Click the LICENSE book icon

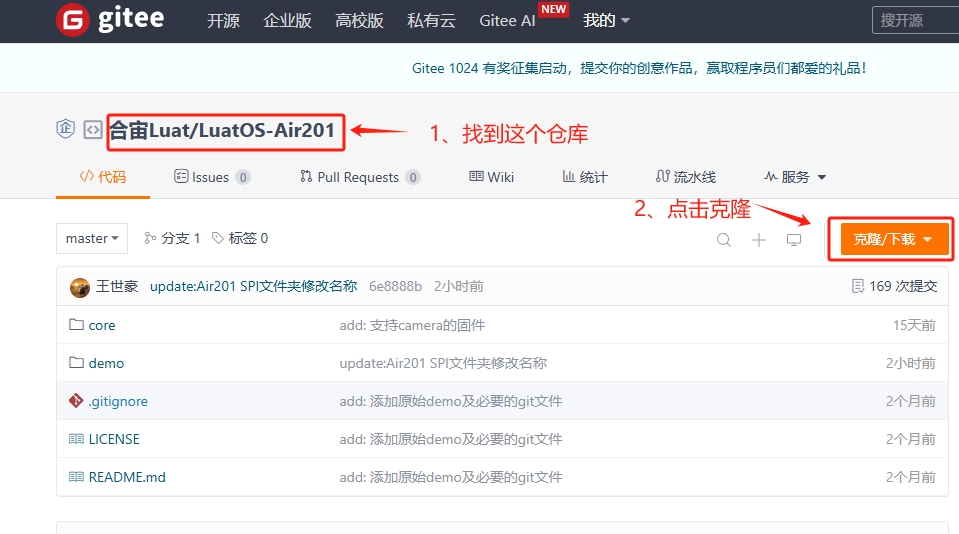[76, 439]
